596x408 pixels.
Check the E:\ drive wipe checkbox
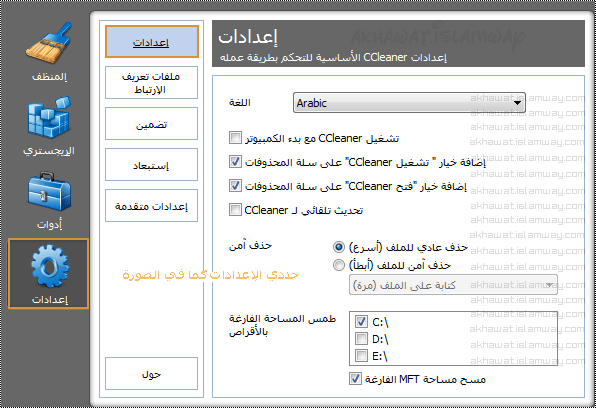361,356
